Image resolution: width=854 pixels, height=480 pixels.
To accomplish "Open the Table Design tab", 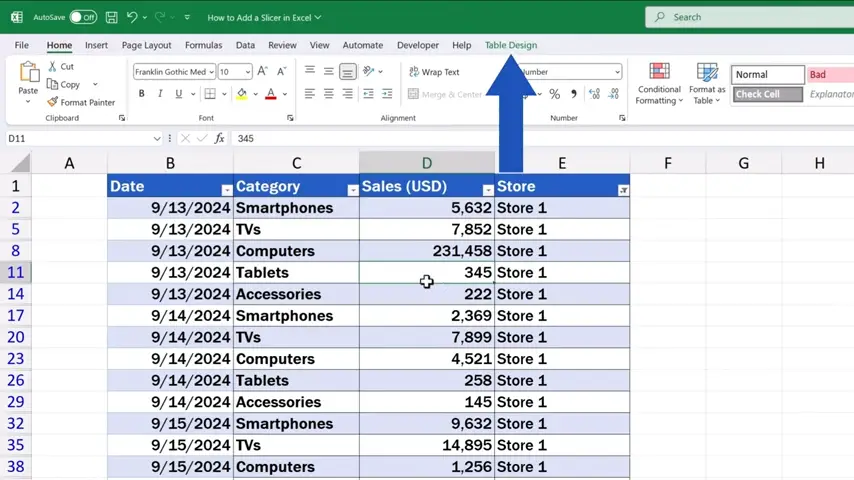I will (x=510, y=45).
